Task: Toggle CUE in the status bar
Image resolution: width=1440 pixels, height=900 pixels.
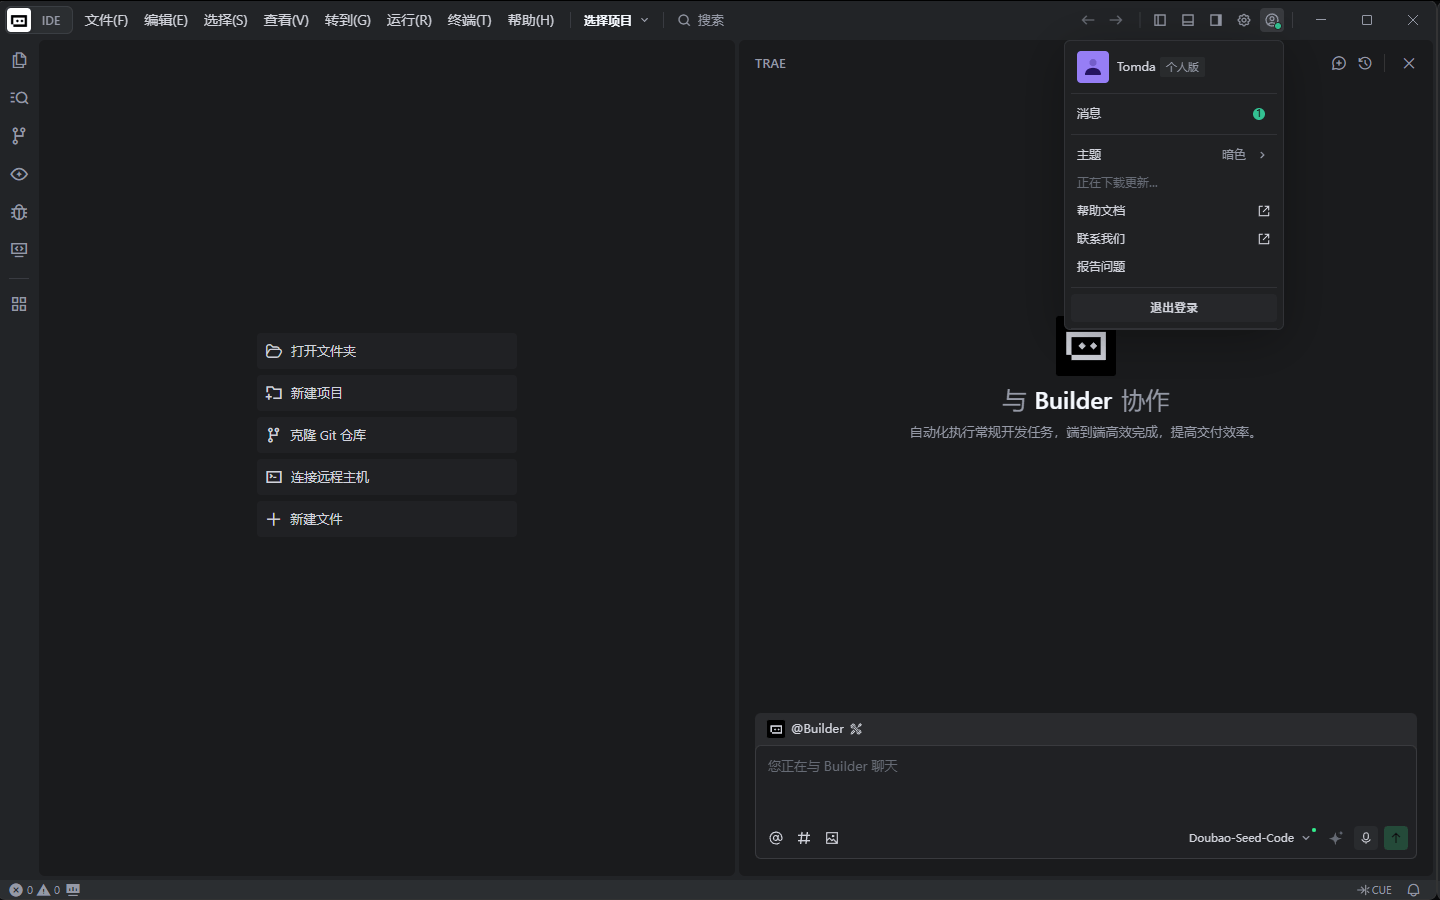Action: coord(1374,890)
